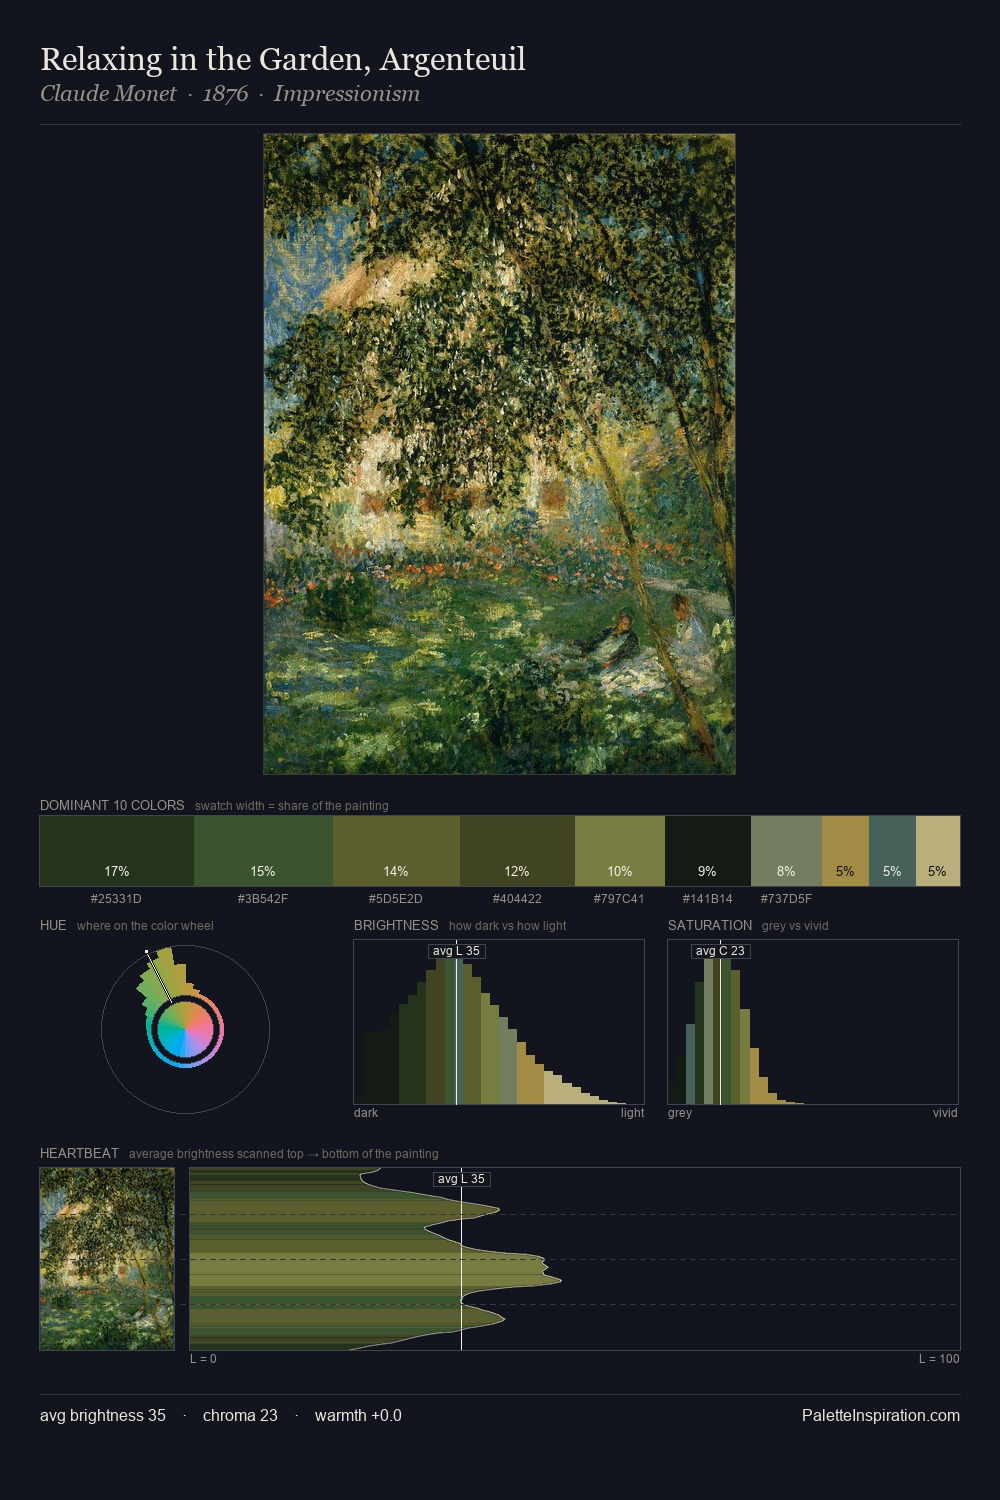Click the HUE section heading

53,925
